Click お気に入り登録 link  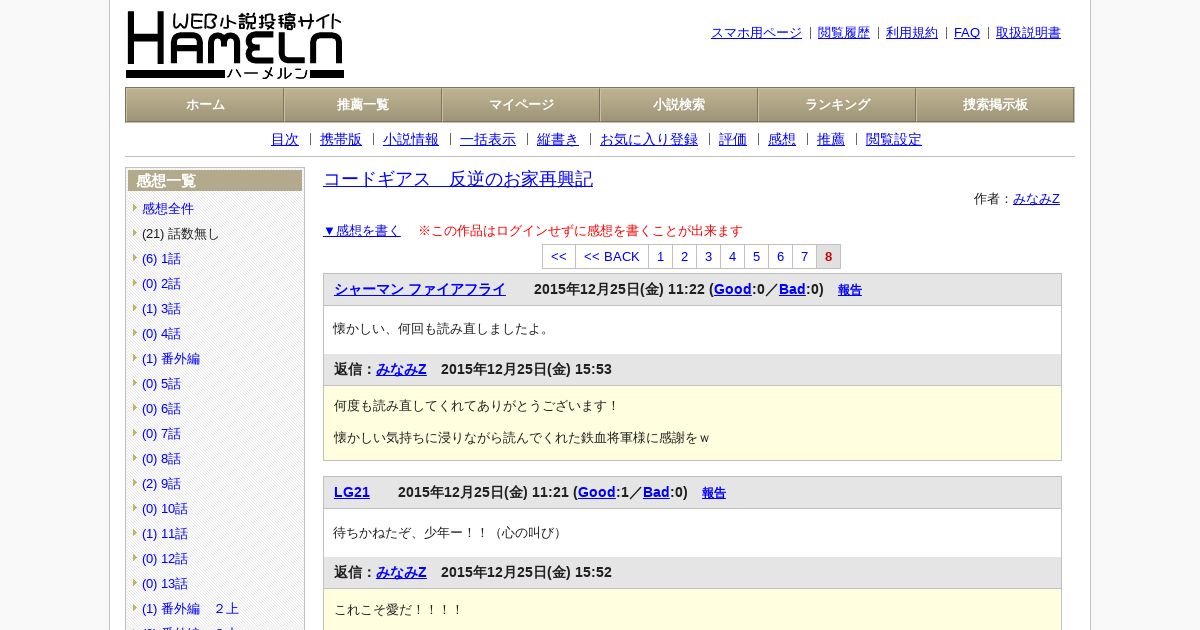[x=649, y=139]
